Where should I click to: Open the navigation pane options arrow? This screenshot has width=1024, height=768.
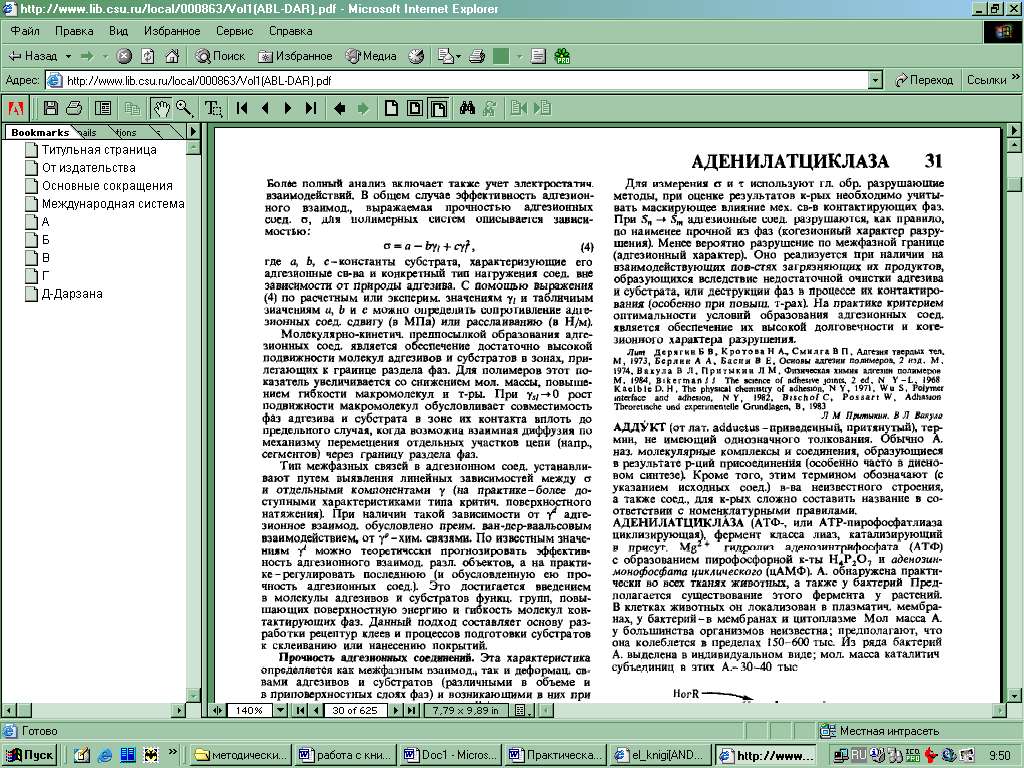(193, 131)
